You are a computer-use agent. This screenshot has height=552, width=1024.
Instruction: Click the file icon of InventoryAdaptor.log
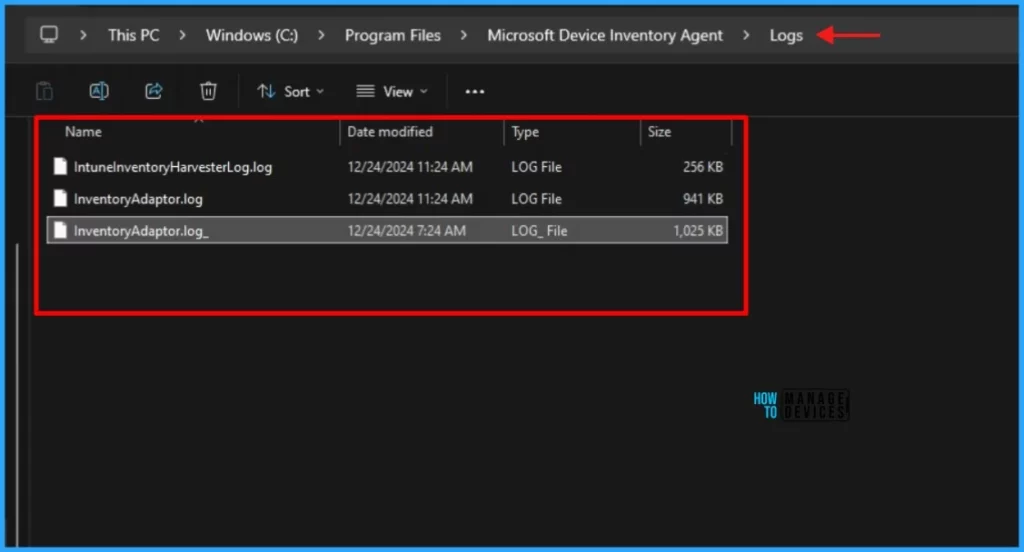point(60,199)
